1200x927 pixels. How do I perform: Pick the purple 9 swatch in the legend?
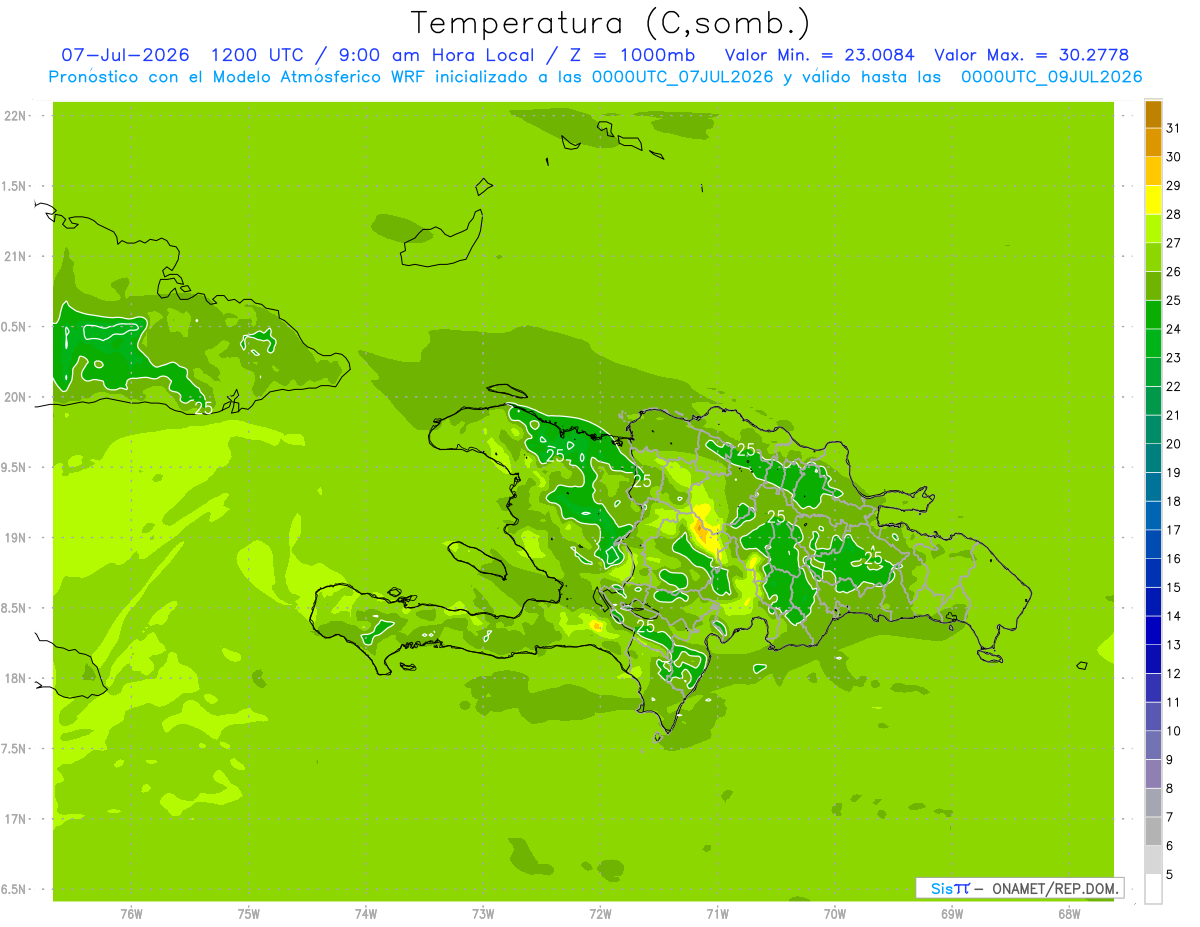(x=1153, y=745)
